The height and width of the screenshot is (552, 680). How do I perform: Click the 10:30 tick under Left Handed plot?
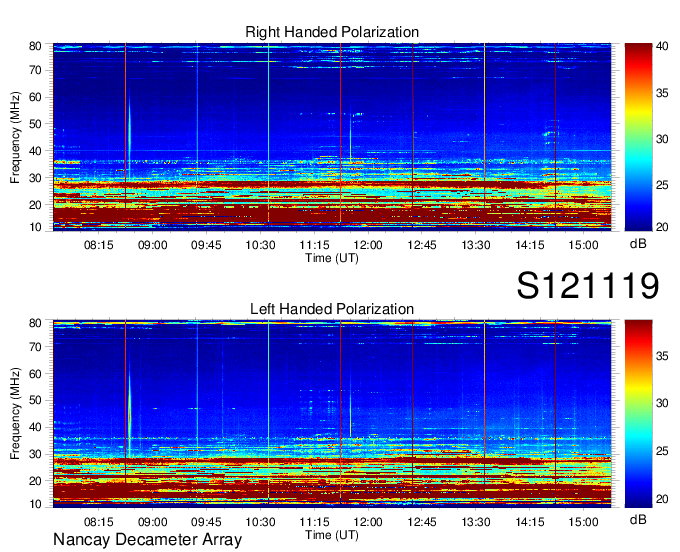tap(260, 522)
